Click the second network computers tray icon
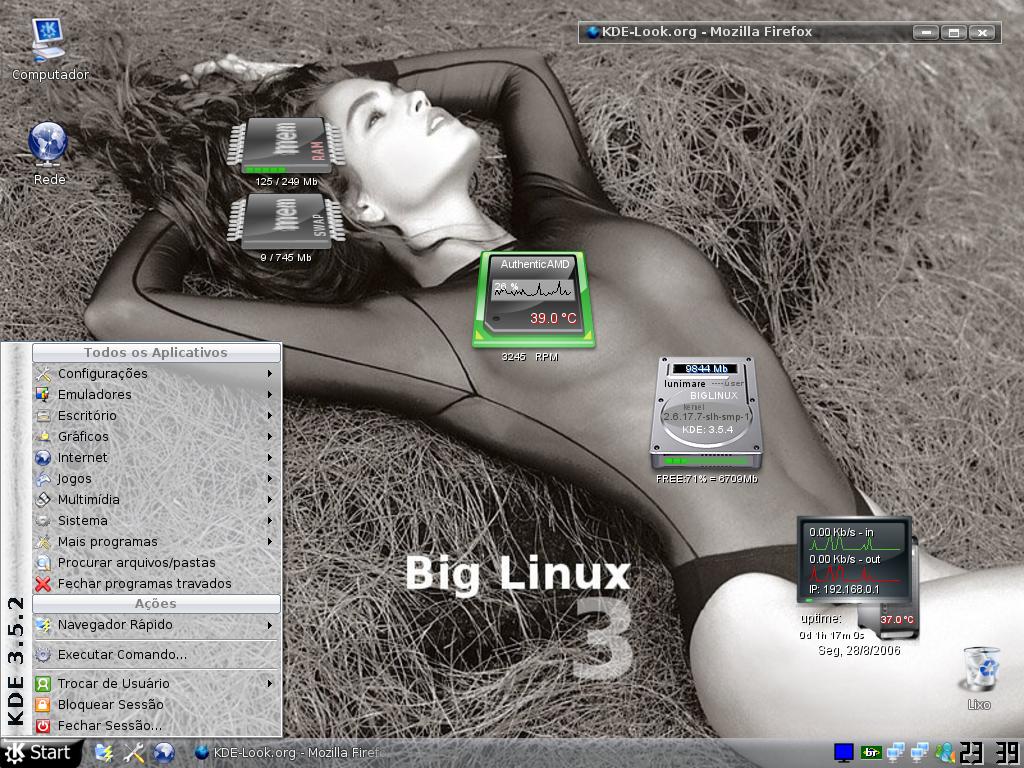Screen dimensions: 1024x768 pos(920,753)
